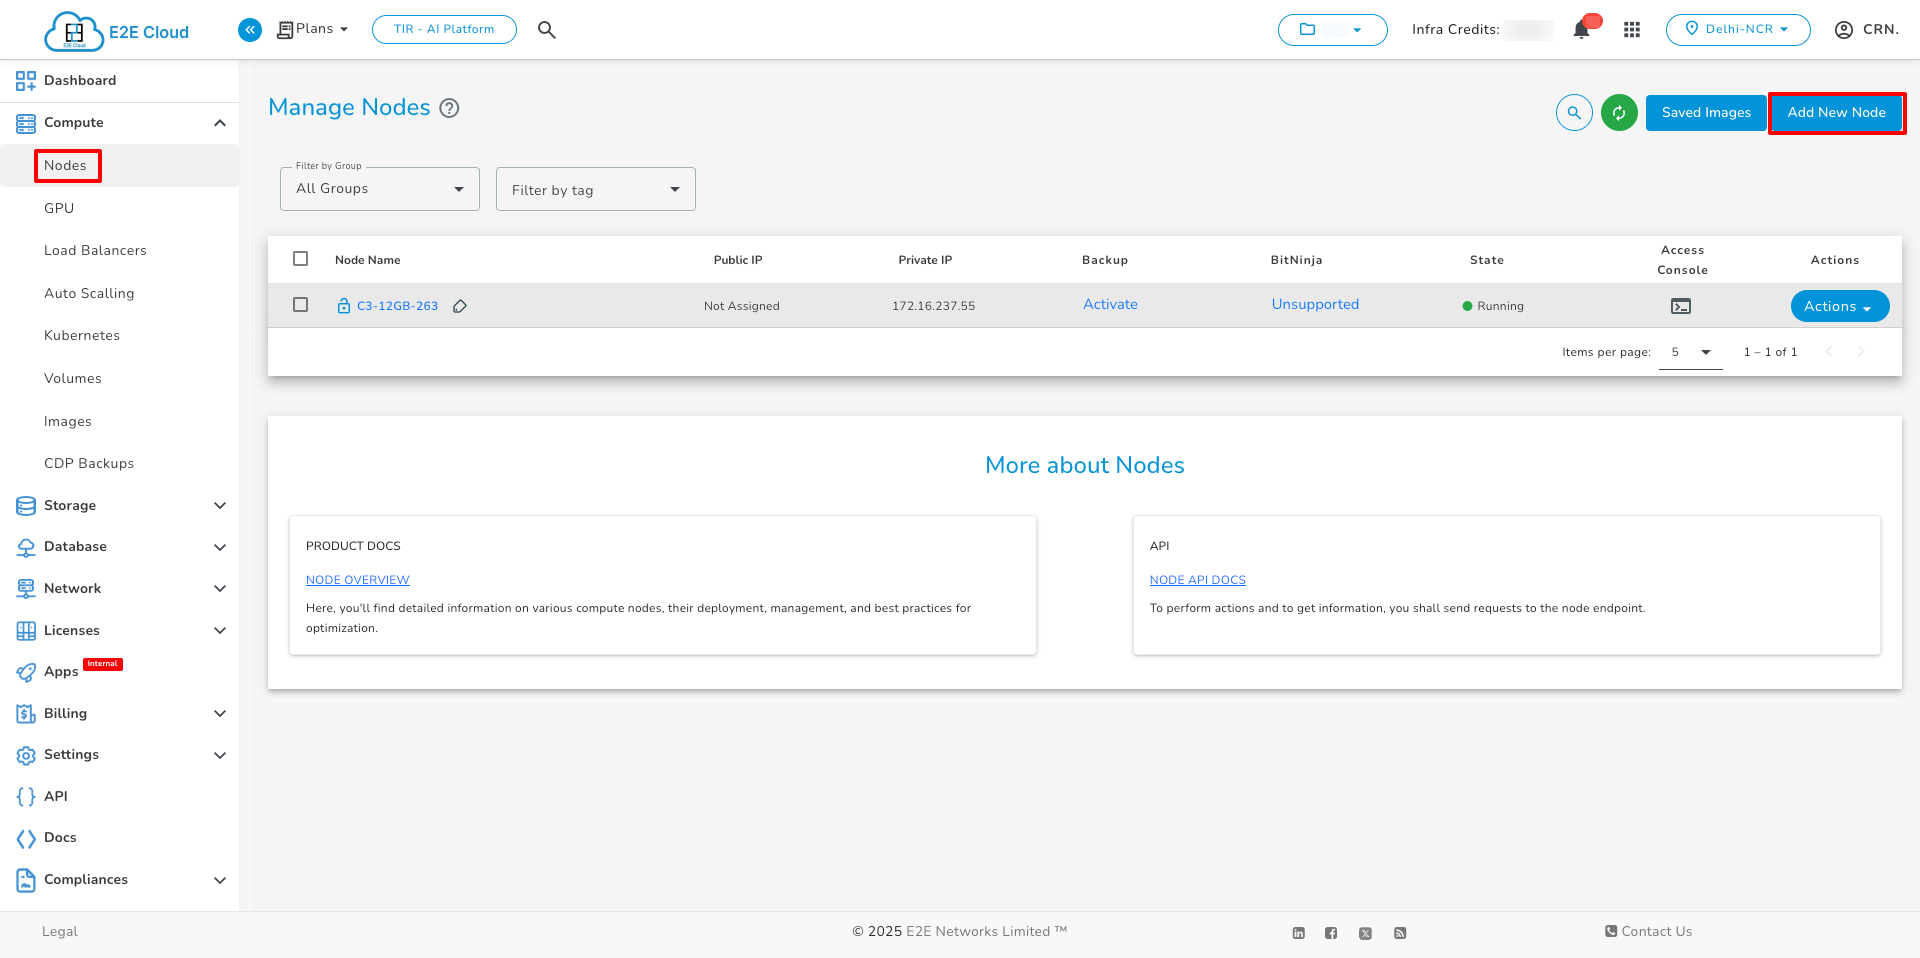Open the Filter by tag dropdown

[x=595, y=188]
